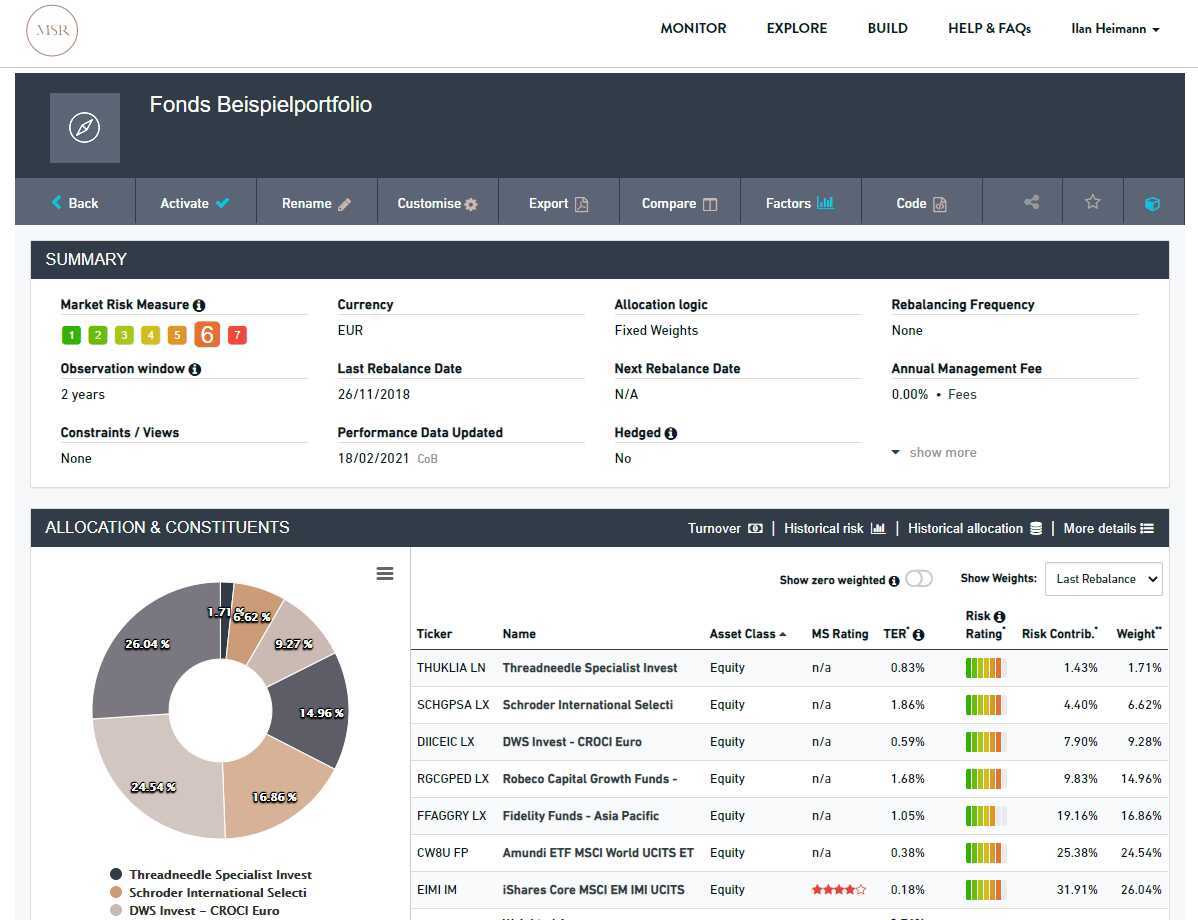Select risk level 6 swatch
Image resolution: width=1198 pixels, height=920 pixels.
point(207,335)
